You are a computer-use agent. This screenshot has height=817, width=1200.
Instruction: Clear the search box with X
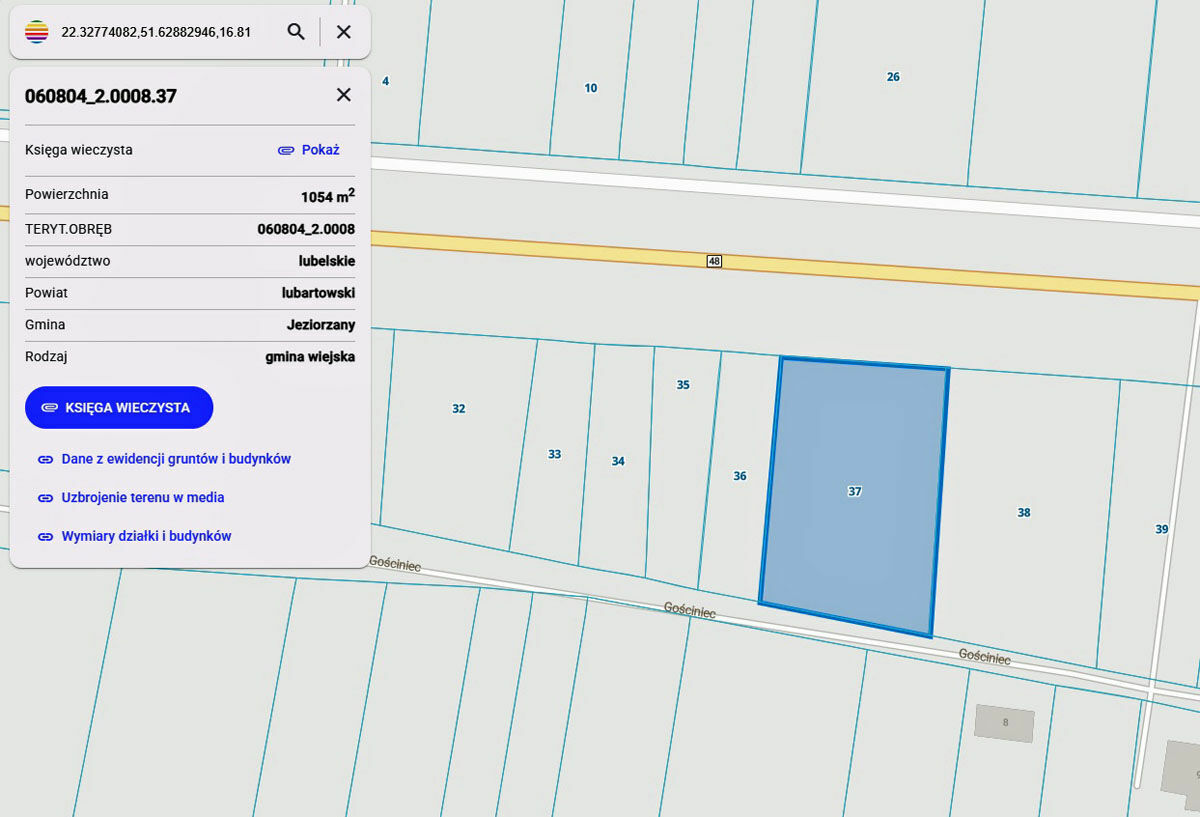click(x=343, y=32)
